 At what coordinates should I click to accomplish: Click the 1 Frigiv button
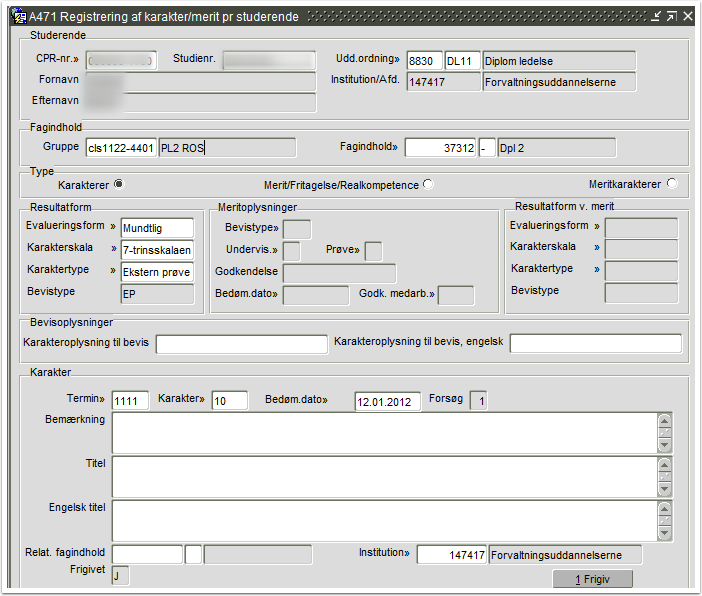(593, 579)
